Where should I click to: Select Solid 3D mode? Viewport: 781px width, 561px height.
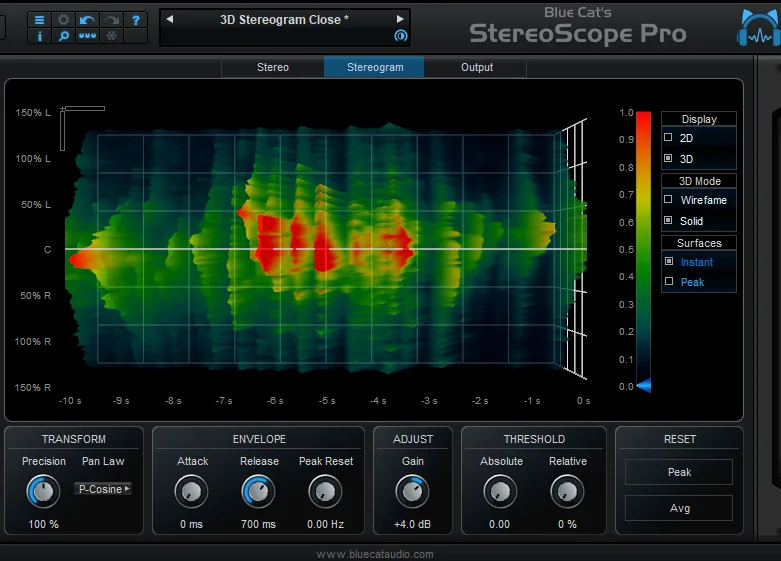click(668, 220)
